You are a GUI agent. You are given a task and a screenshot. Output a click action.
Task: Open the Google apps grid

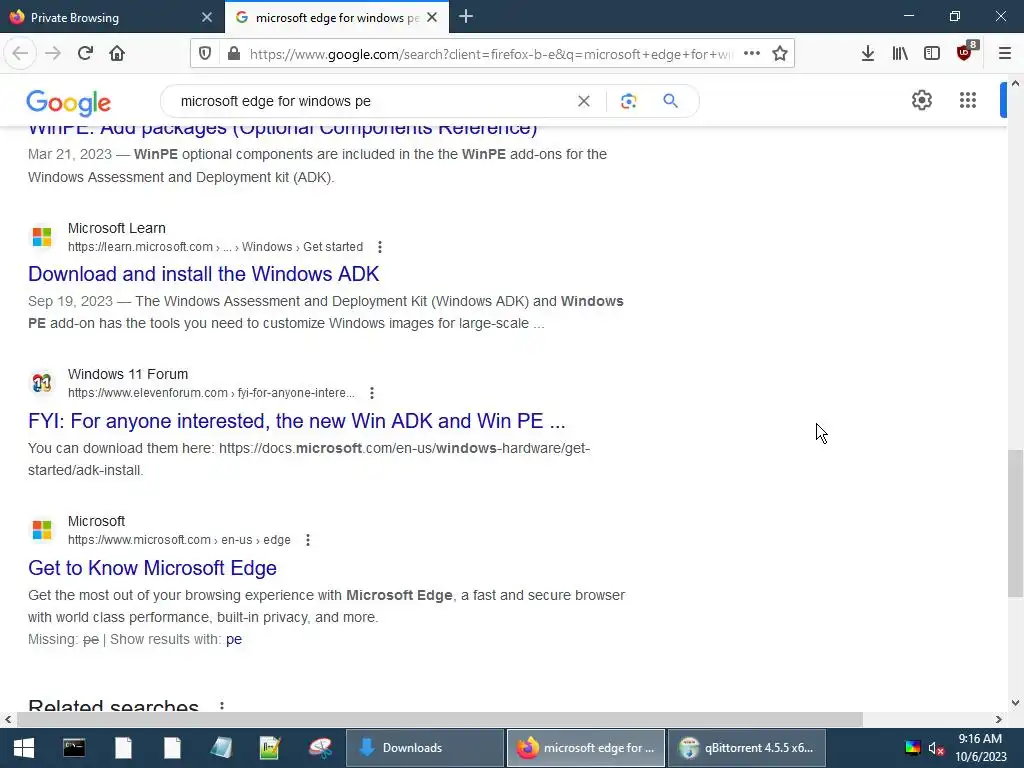[x=968, y=101]
